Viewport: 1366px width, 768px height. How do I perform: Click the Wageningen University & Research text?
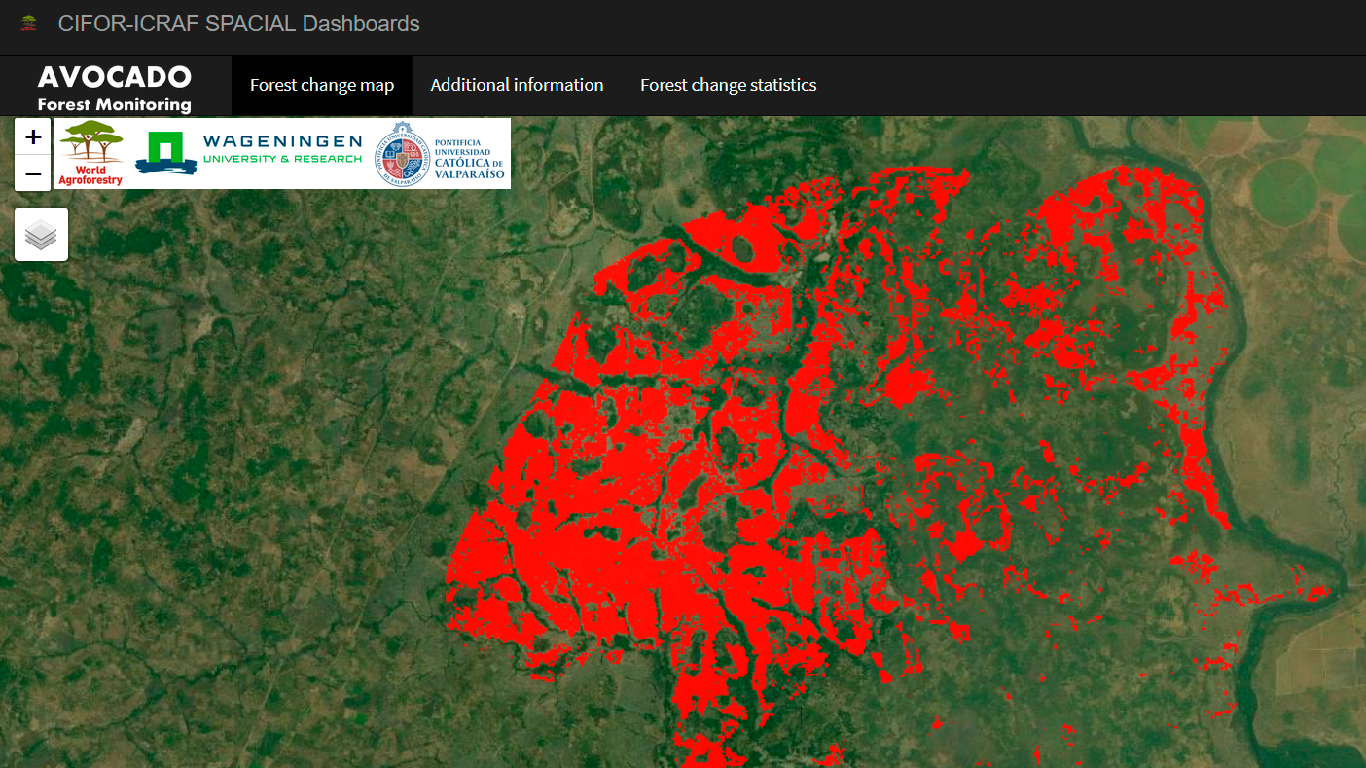[x=282, y=149]
